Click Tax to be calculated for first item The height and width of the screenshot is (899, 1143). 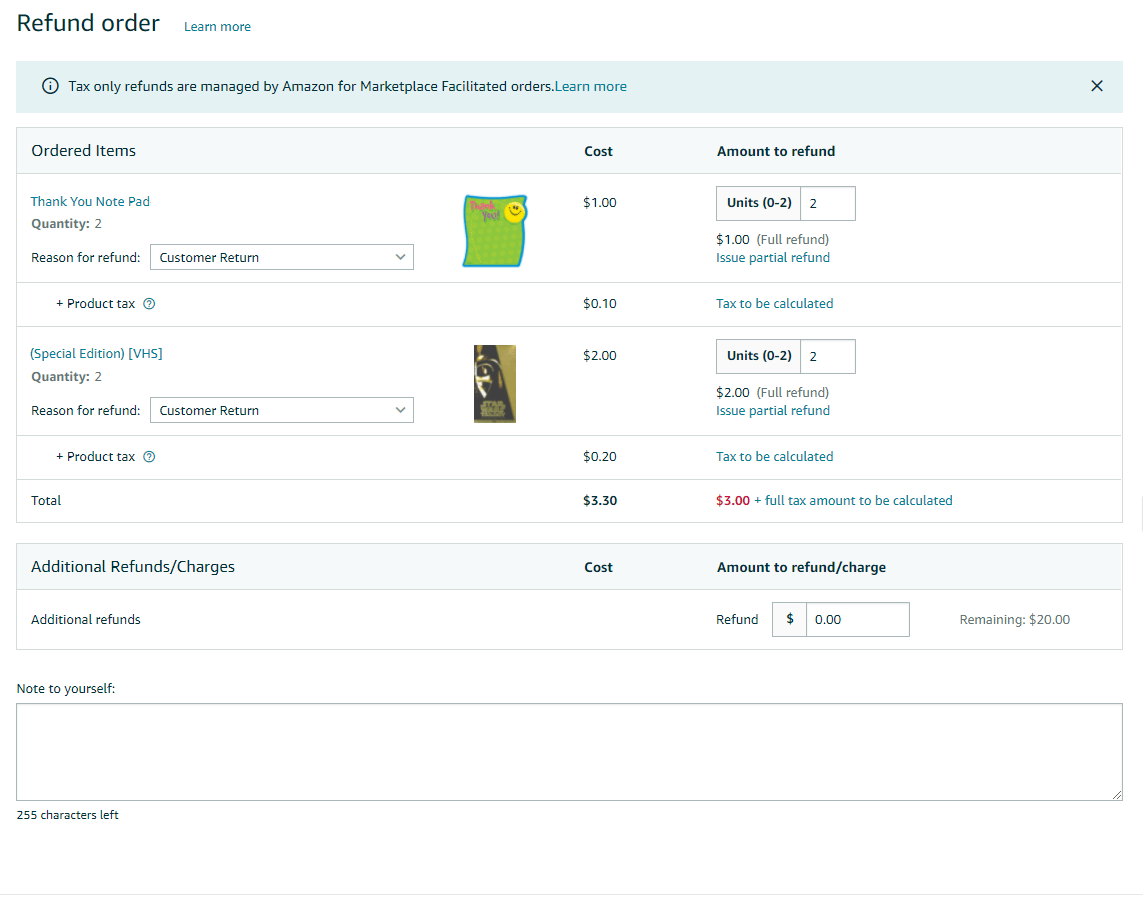pyautogui.click(x=774, y=304)
